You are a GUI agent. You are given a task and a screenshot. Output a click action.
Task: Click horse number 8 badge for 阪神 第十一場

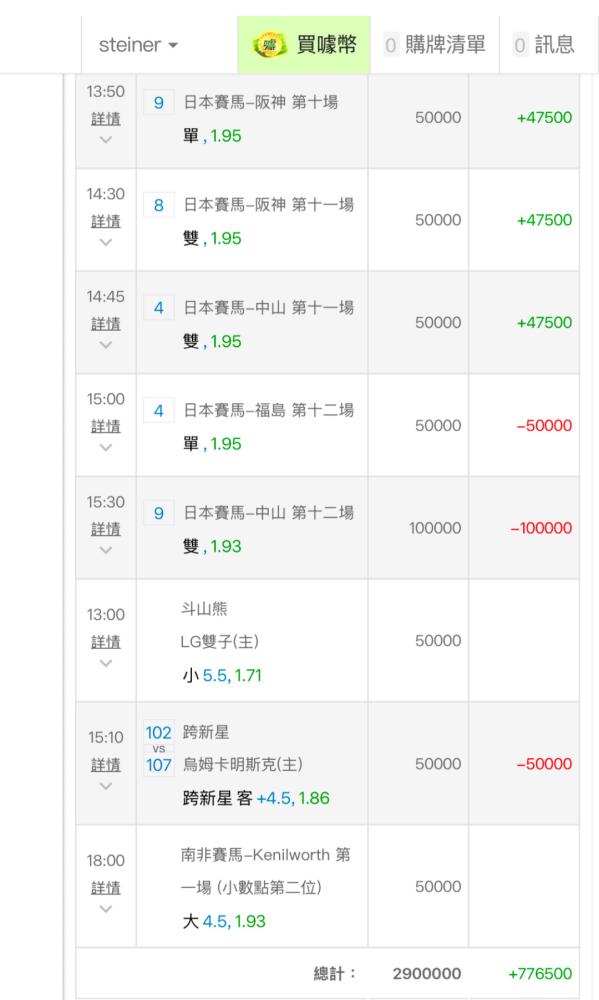click(159, 205)
